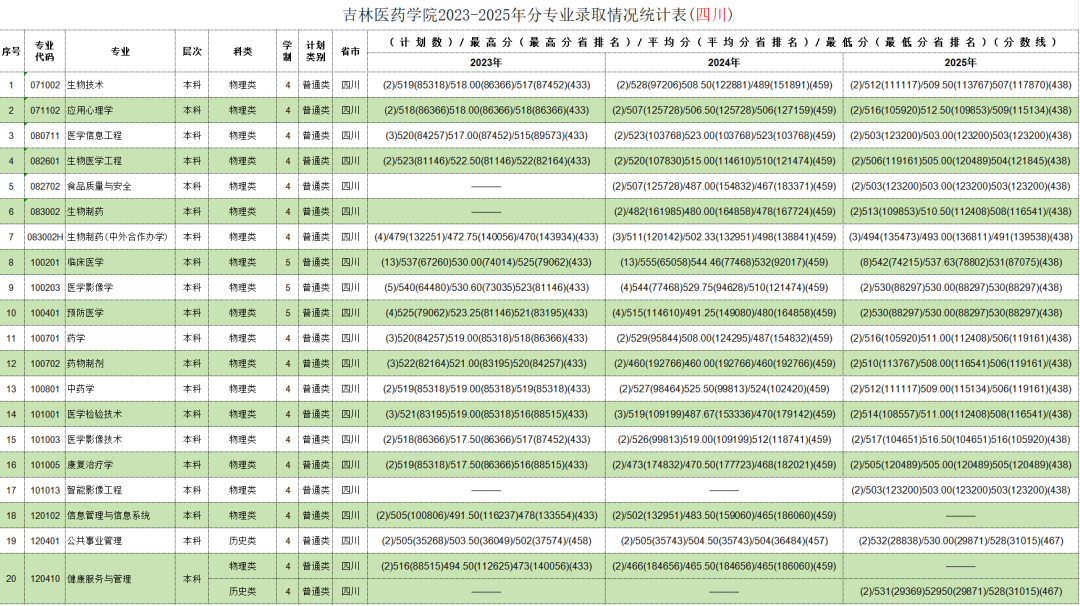Click major code 083002H
Viewport: 1080px width, 606px height.
click(45, 237)
